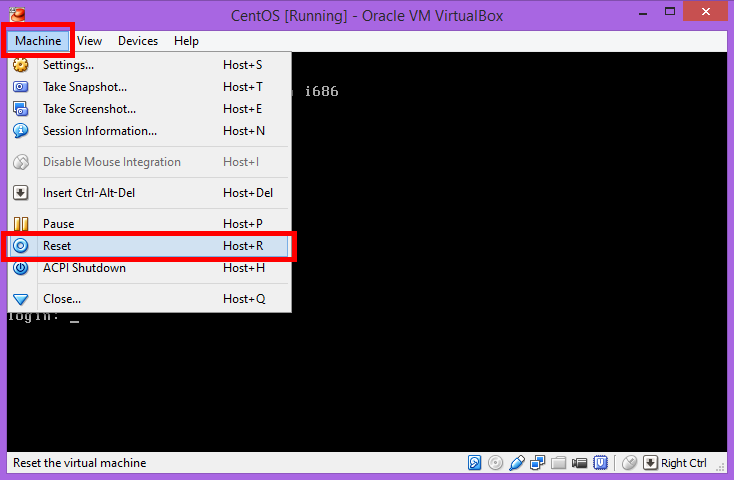Open the View menu
734x480 pixels.
pos(89,41)
